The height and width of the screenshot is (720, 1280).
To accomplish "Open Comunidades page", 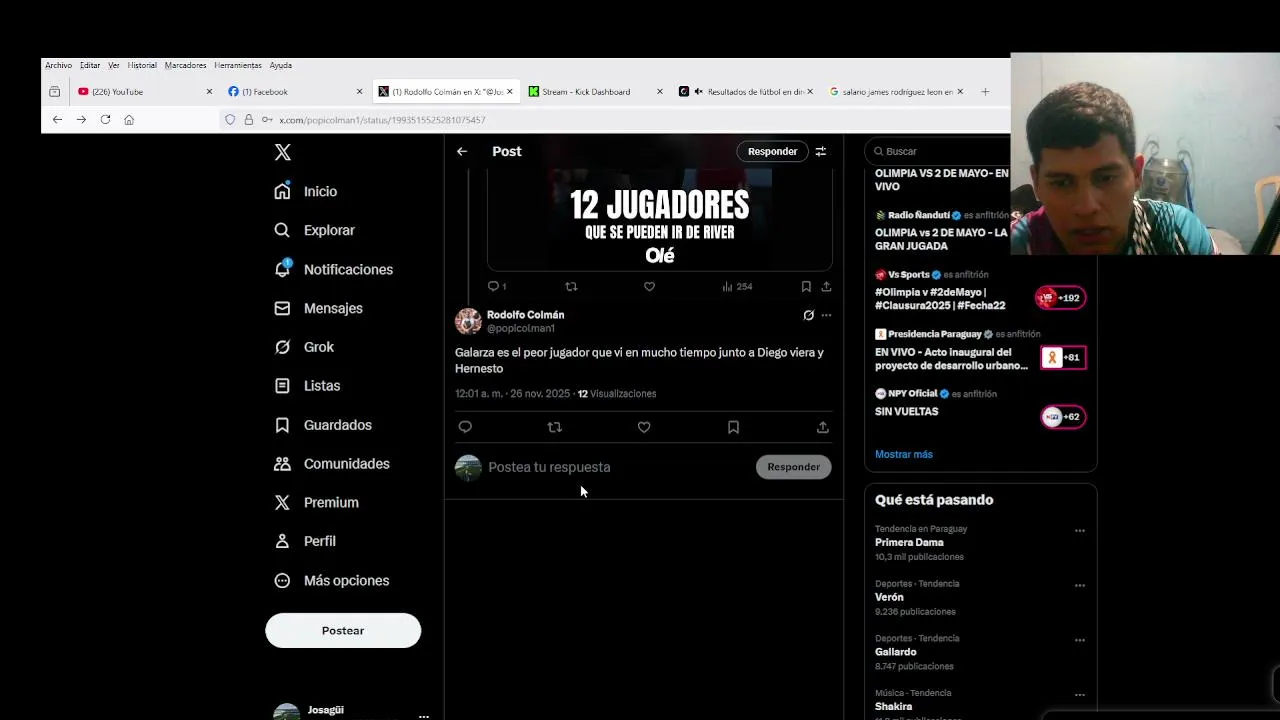I will point(332,464).
